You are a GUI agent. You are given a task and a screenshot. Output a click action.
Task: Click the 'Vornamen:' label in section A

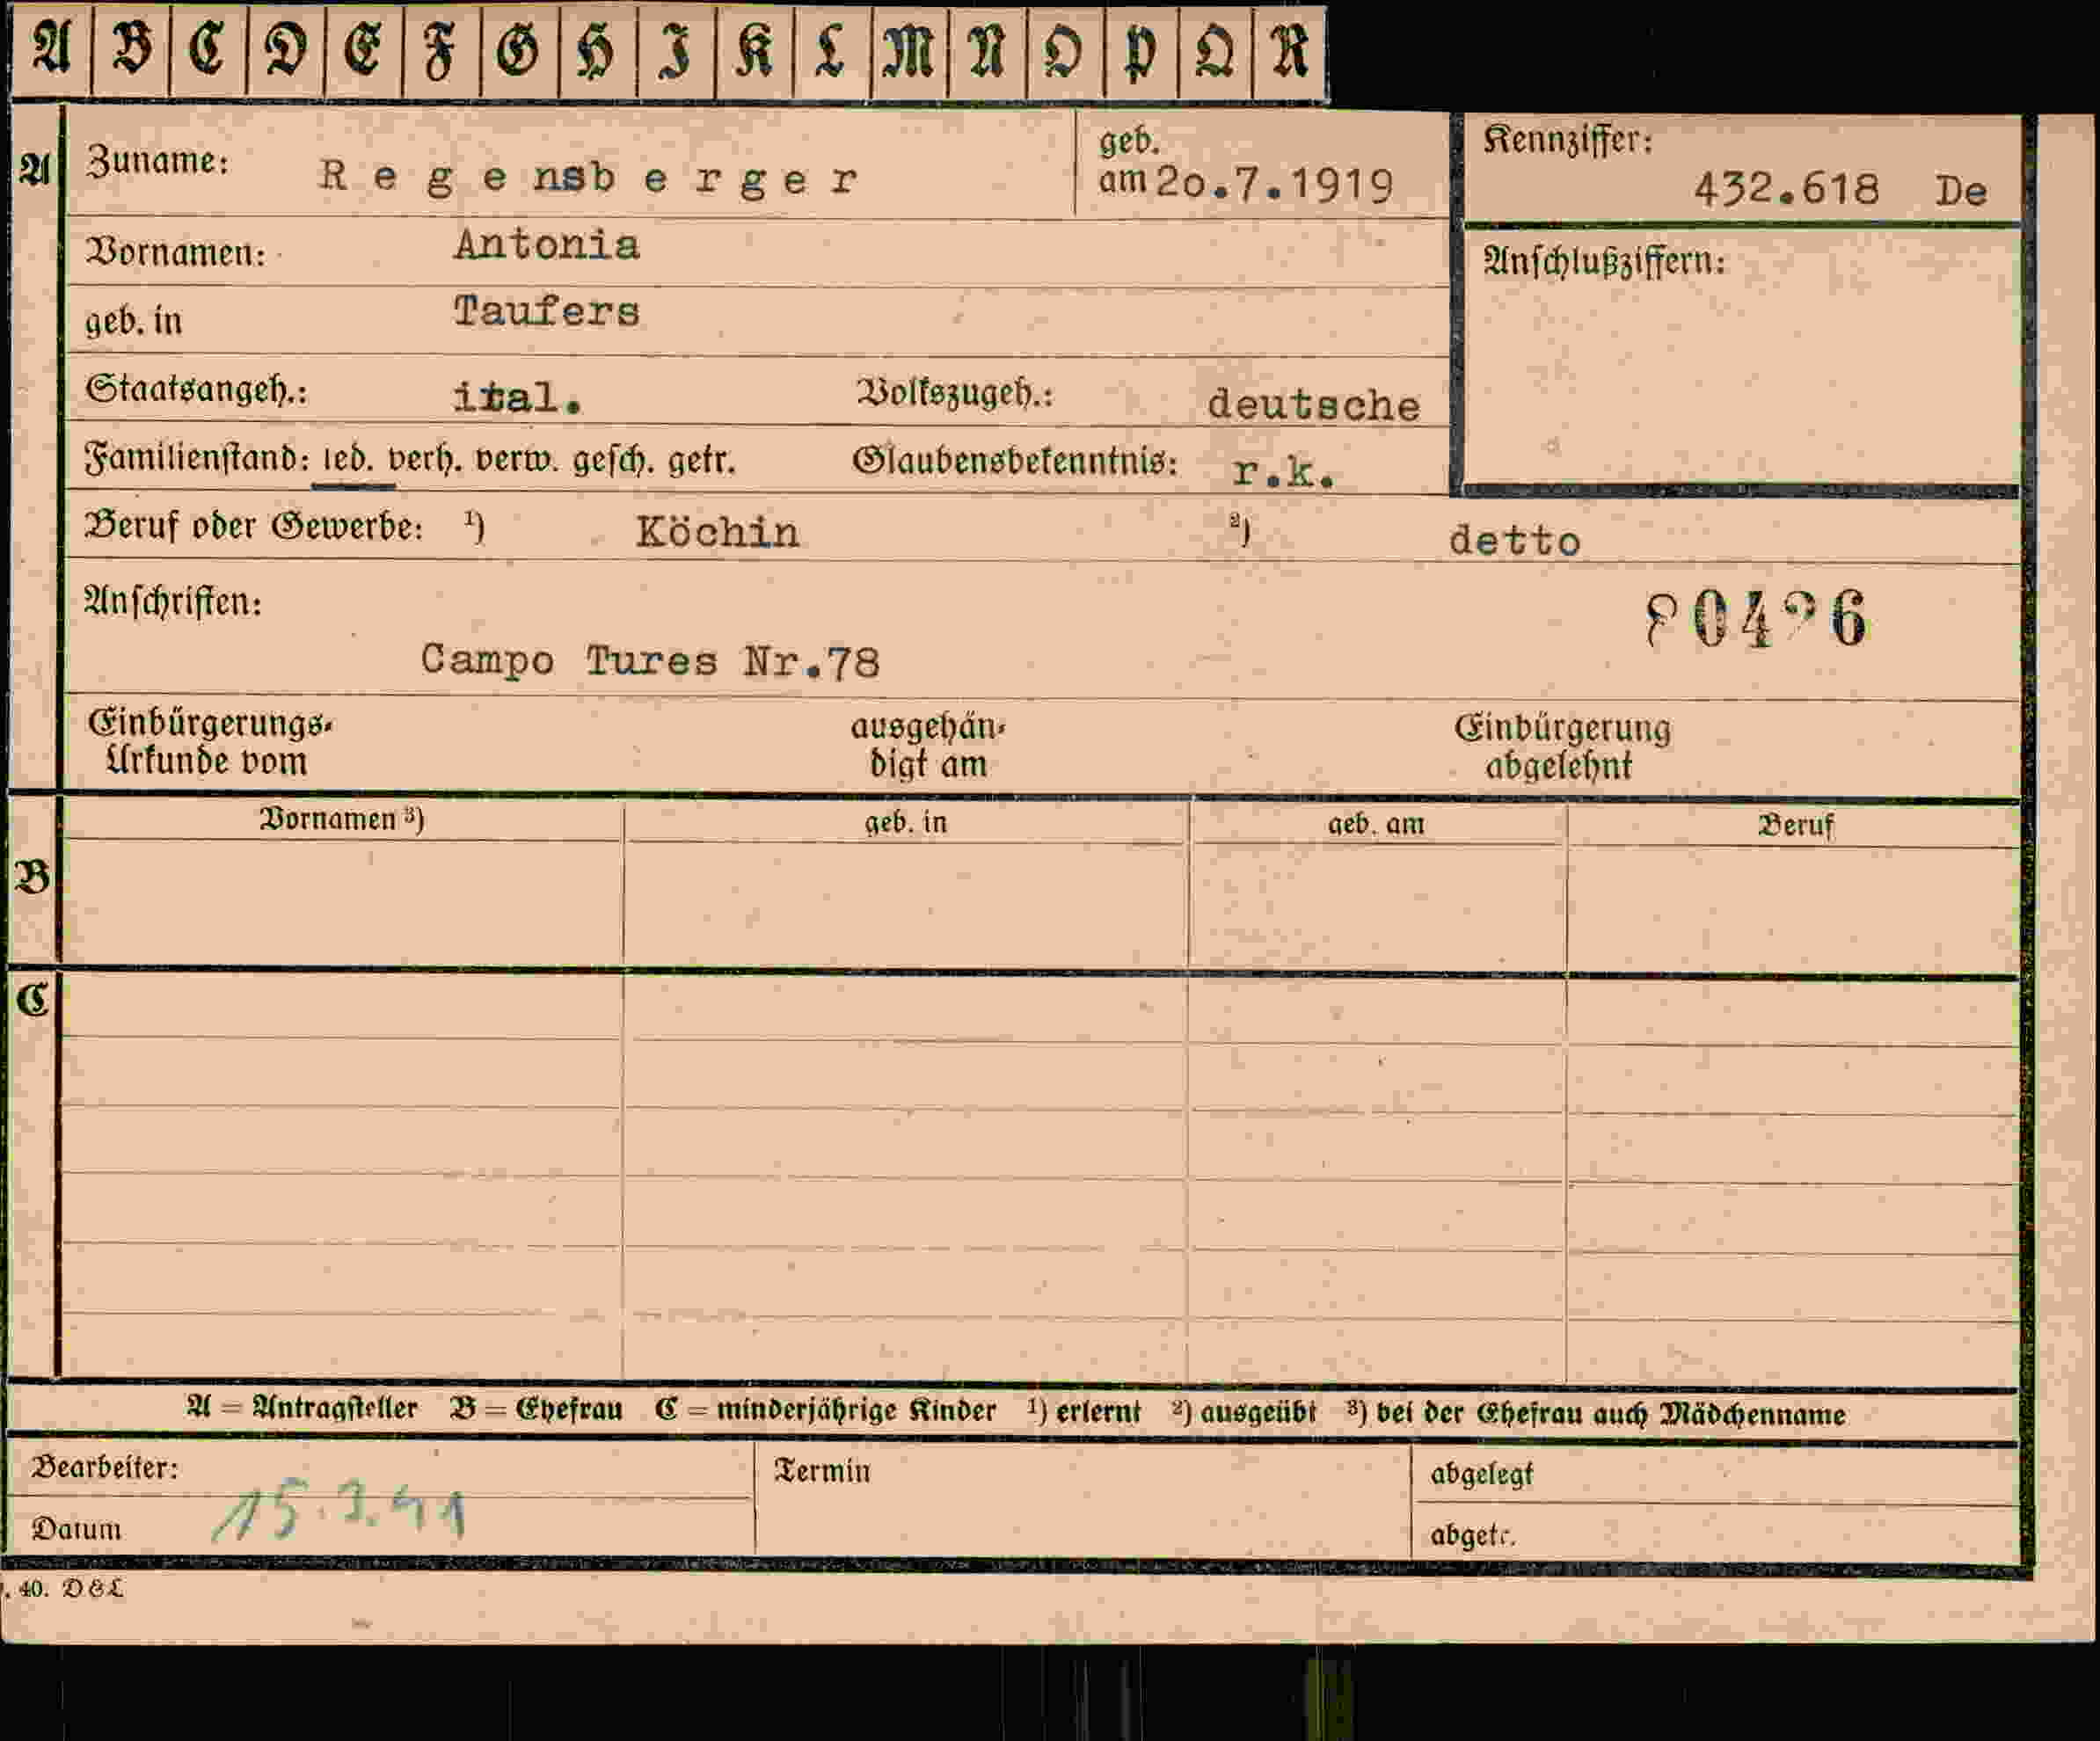click(x=175, y=252)
